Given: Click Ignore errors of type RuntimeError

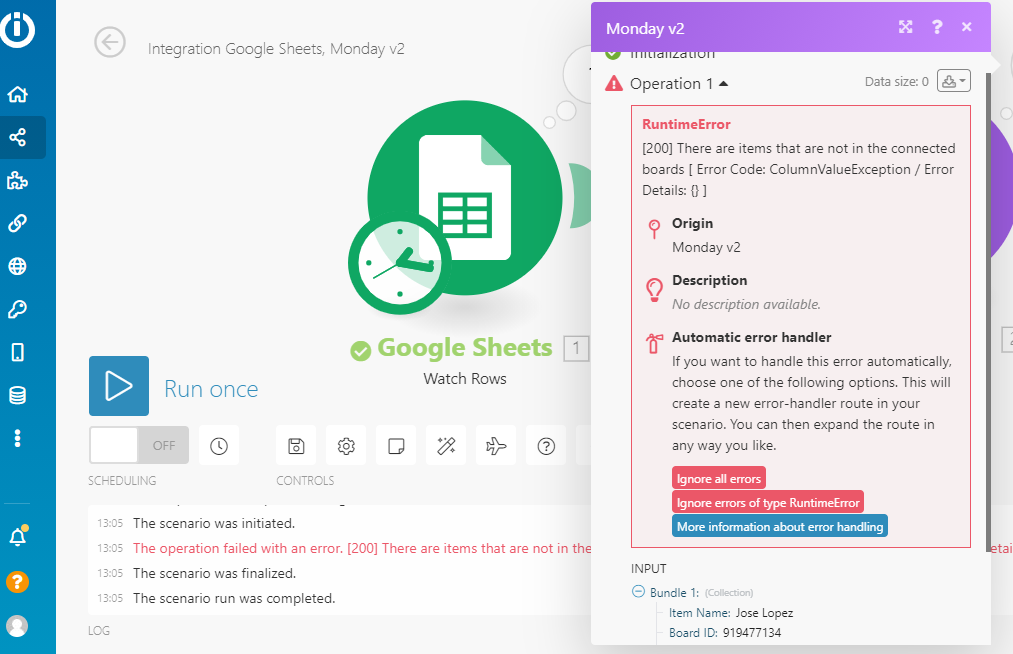Looking at the screenshot, I should [x=768, y=502].
